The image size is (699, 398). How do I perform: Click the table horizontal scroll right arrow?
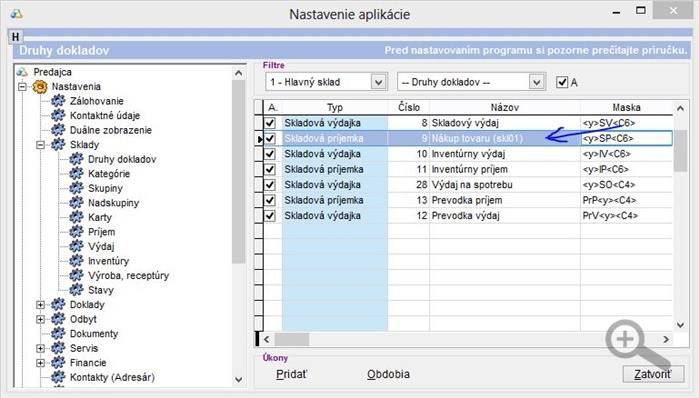666,339
